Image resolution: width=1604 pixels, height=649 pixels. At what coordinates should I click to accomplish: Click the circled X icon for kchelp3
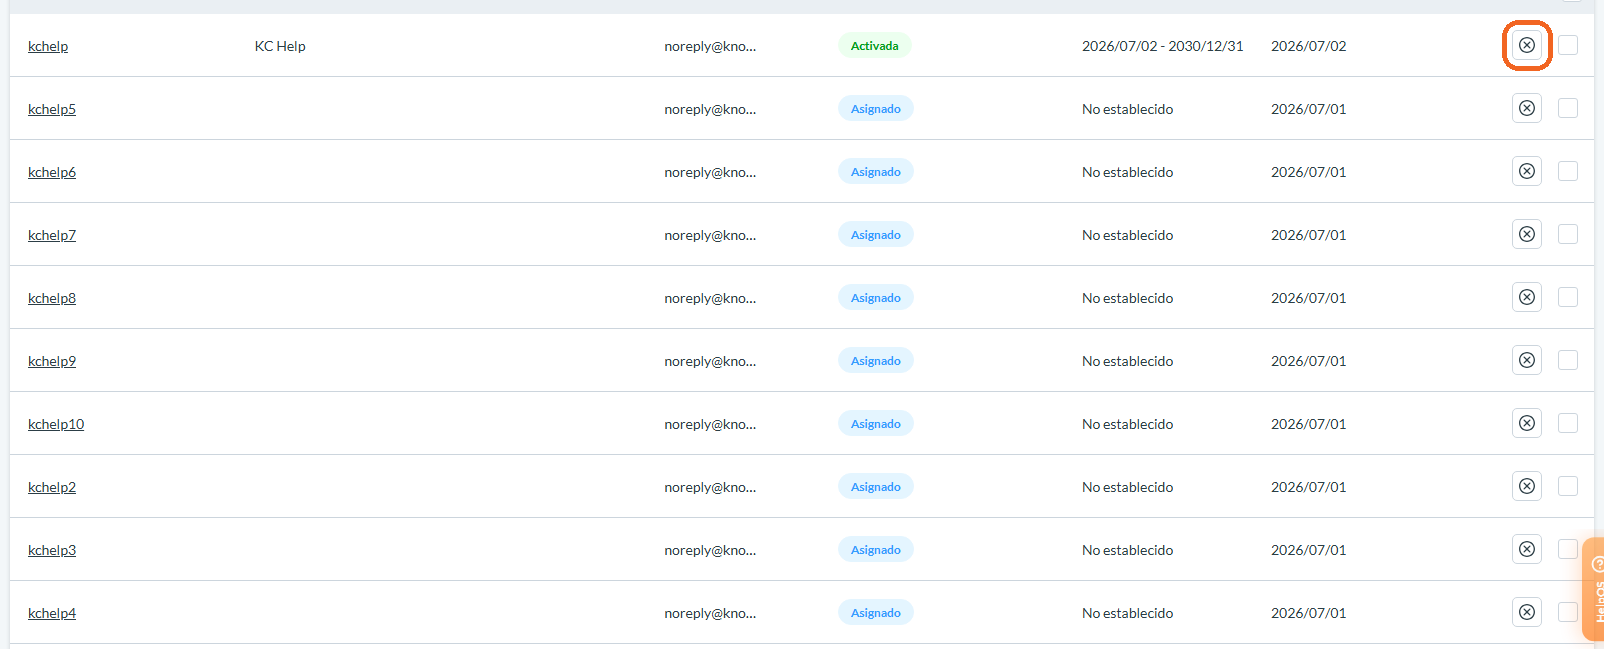[1527, 549]
